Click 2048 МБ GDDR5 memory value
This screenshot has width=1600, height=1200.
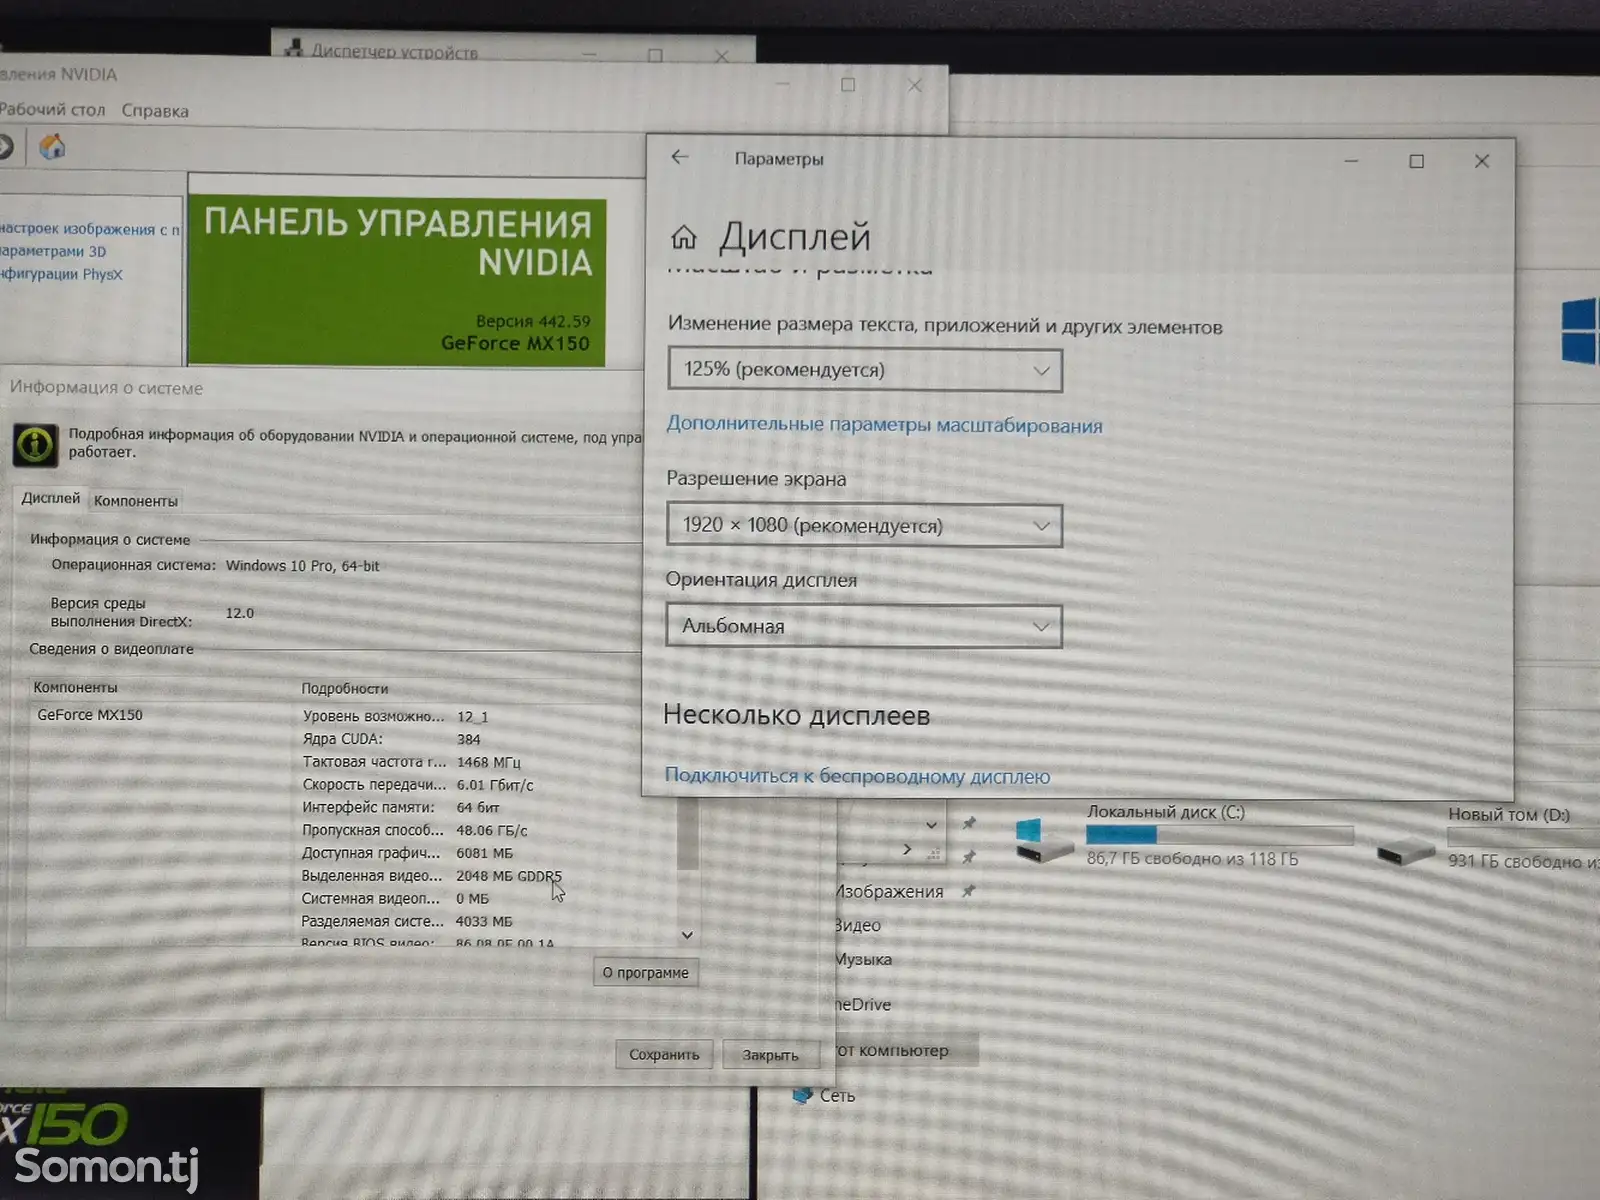(x=508, y=876)
